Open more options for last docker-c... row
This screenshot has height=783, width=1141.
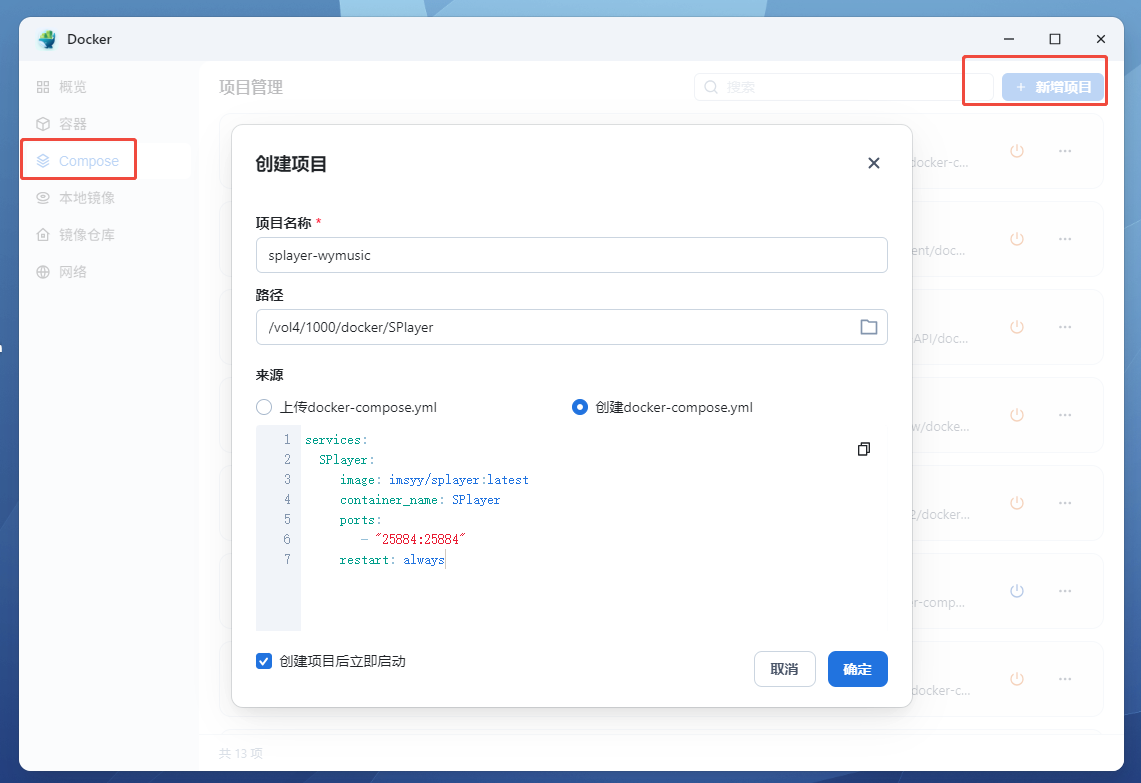[1065, 679]
